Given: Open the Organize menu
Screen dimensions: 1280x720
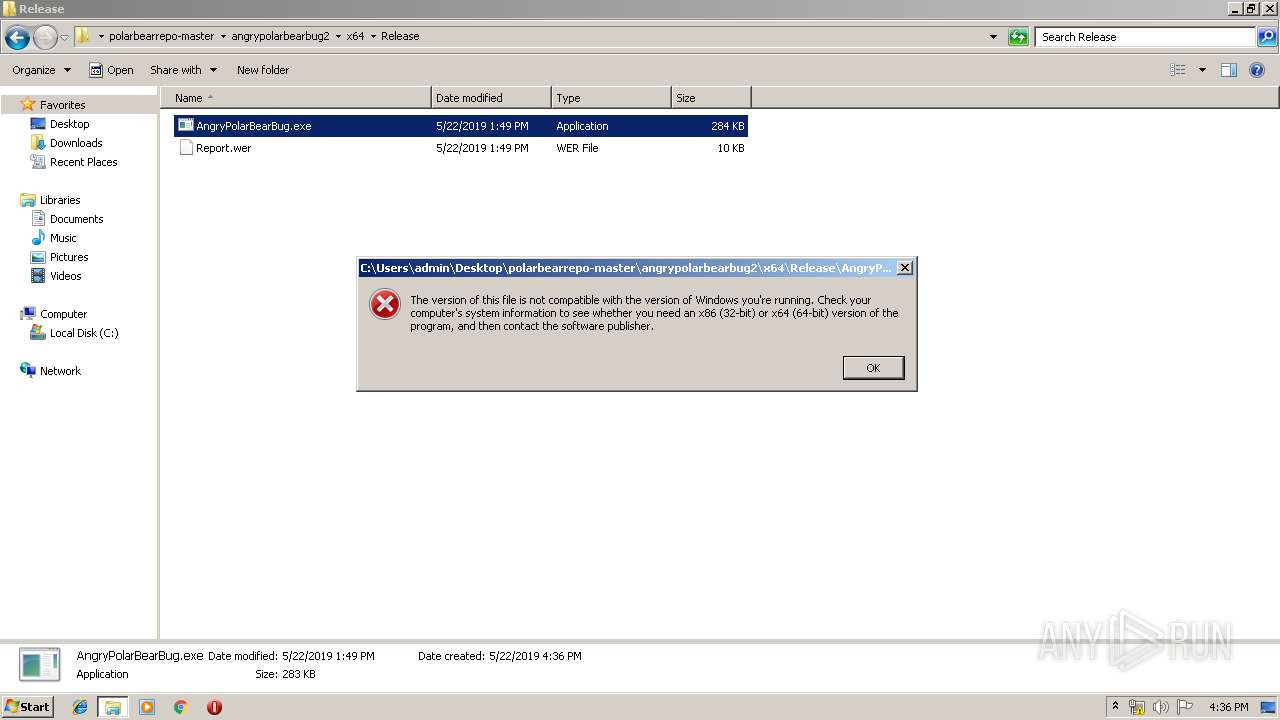Looking at the screenshot, I should (42, 70).
